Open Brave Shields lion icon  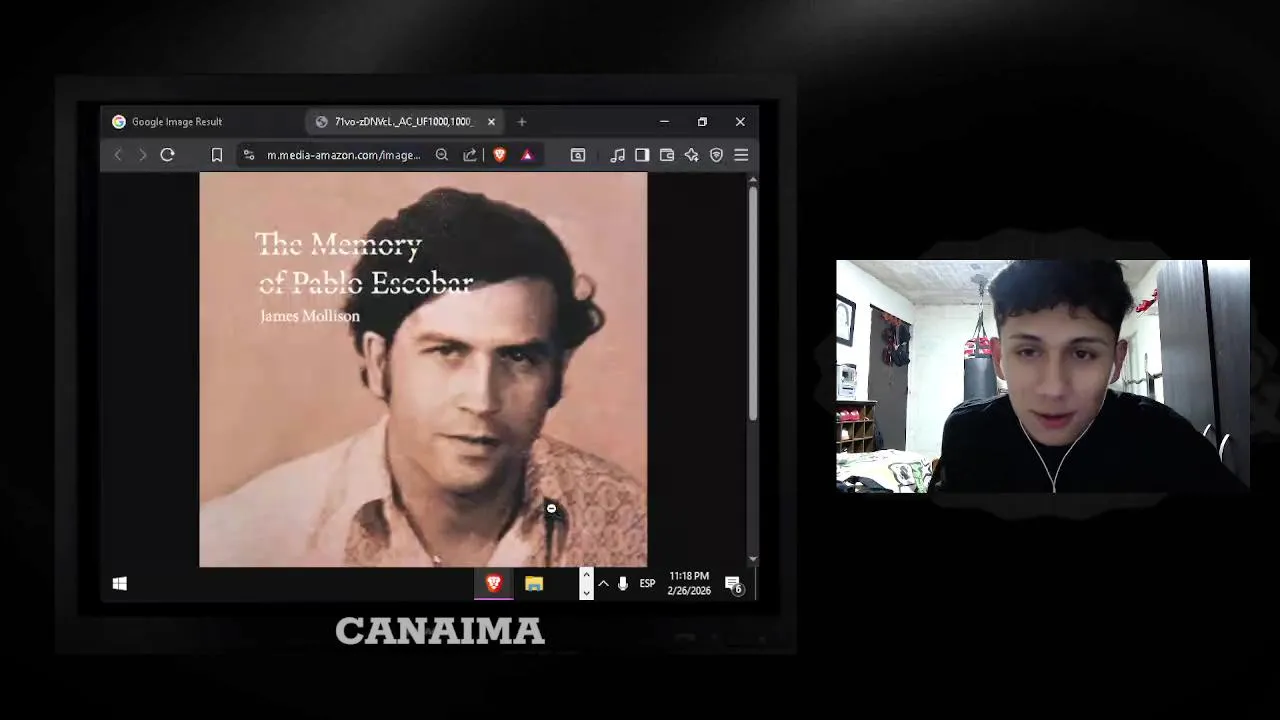499,155
